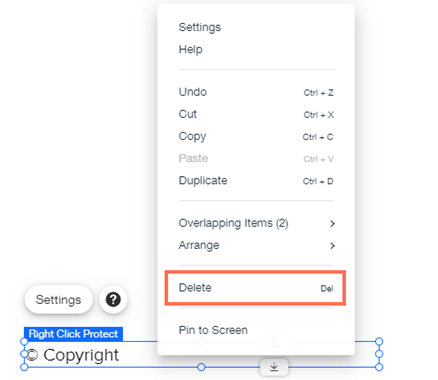Click the bottom-center resize handle circle
Image resolution: width=438 pixels, height=380 pixels.
click(201, 367)
